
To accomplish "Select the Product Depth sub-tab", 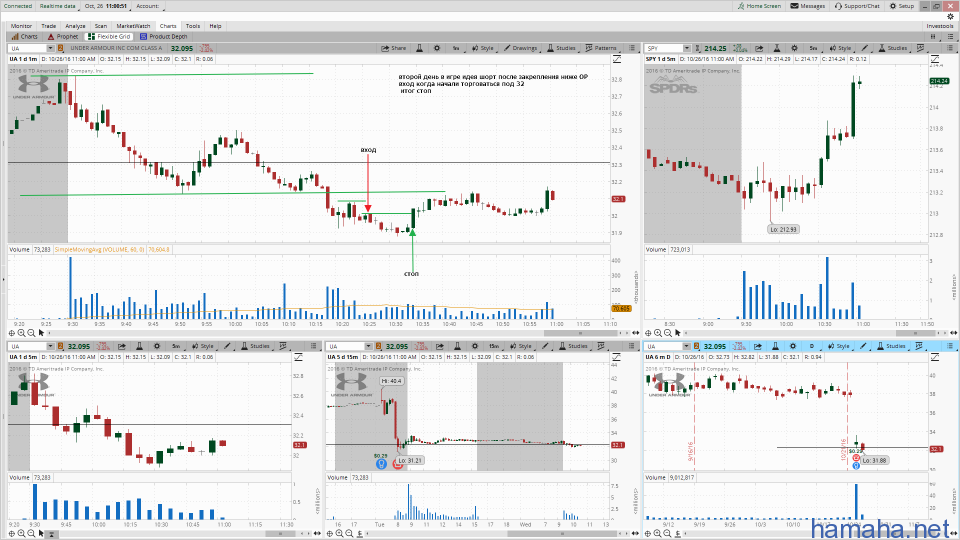I will click(163, 37).
